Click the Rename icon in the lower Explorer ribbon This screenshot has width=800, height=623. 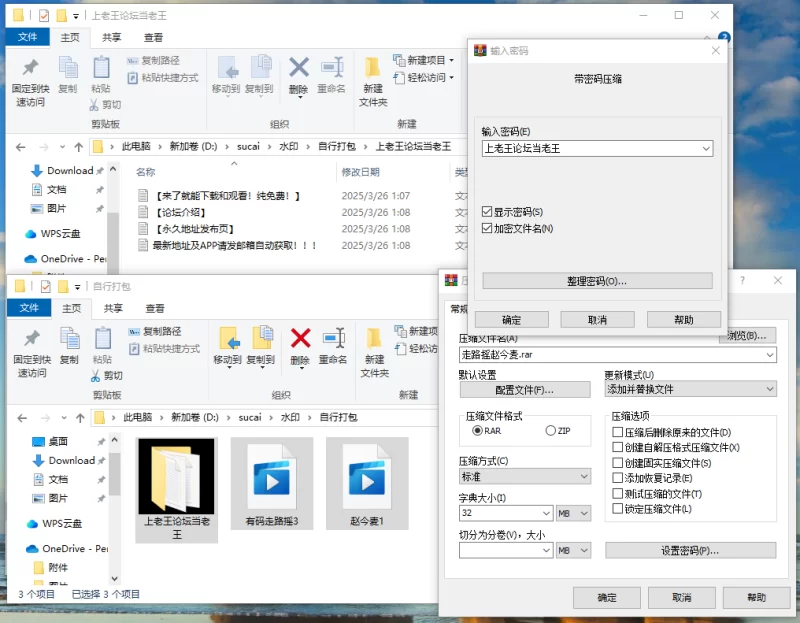[x=333, y=338]
